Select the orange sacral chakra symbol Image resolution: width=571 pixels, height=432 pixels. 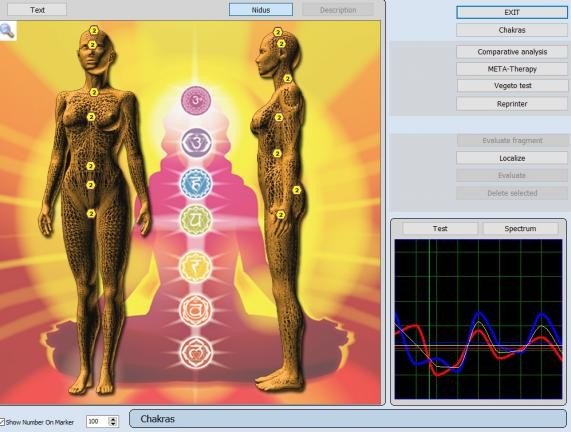tap(196, 310)
